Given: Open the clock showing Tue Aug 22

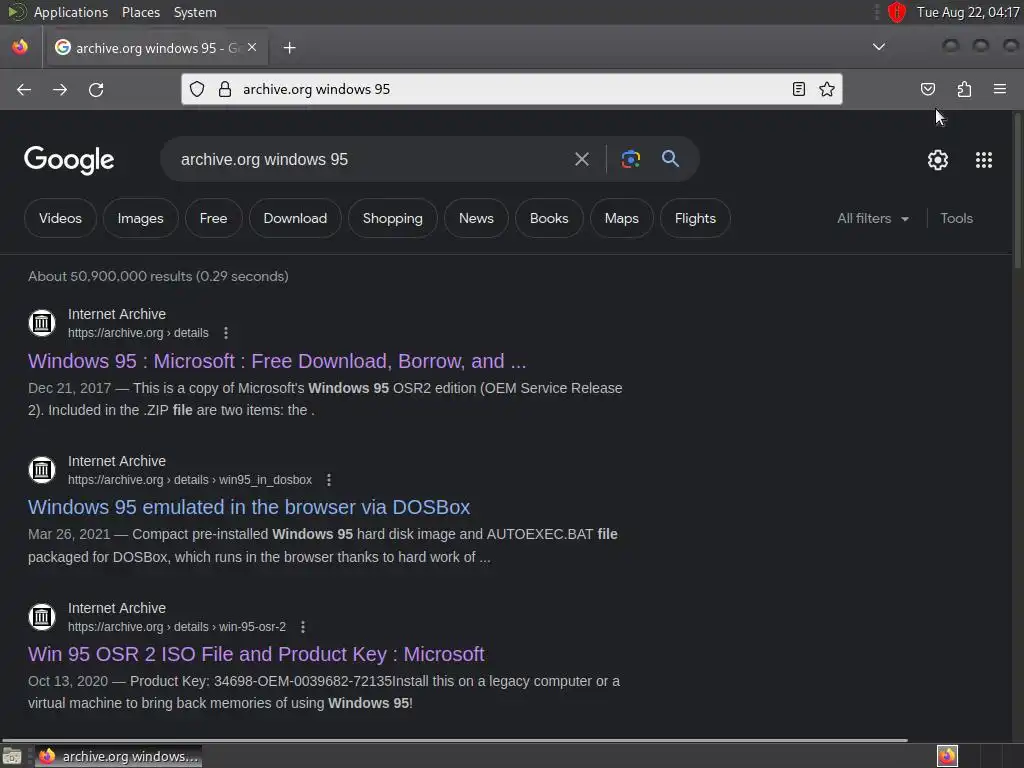Looking at the screenshot, I should tap(968, 12).
